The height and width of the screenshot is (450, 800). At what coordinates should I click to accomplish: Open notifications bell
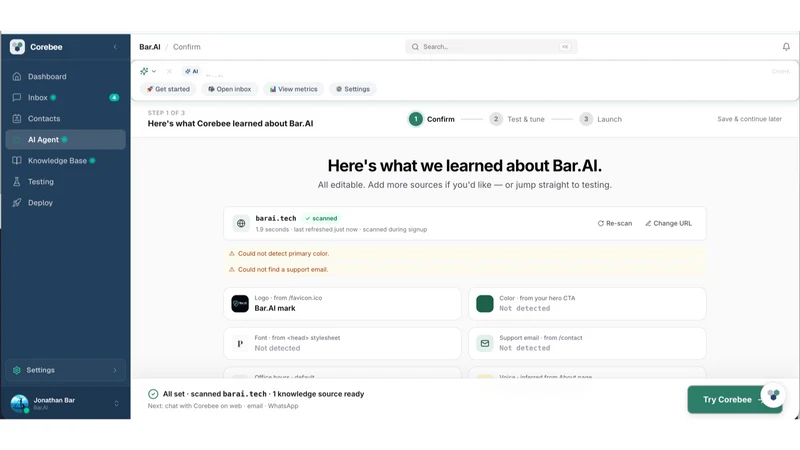tap(786, 47)
